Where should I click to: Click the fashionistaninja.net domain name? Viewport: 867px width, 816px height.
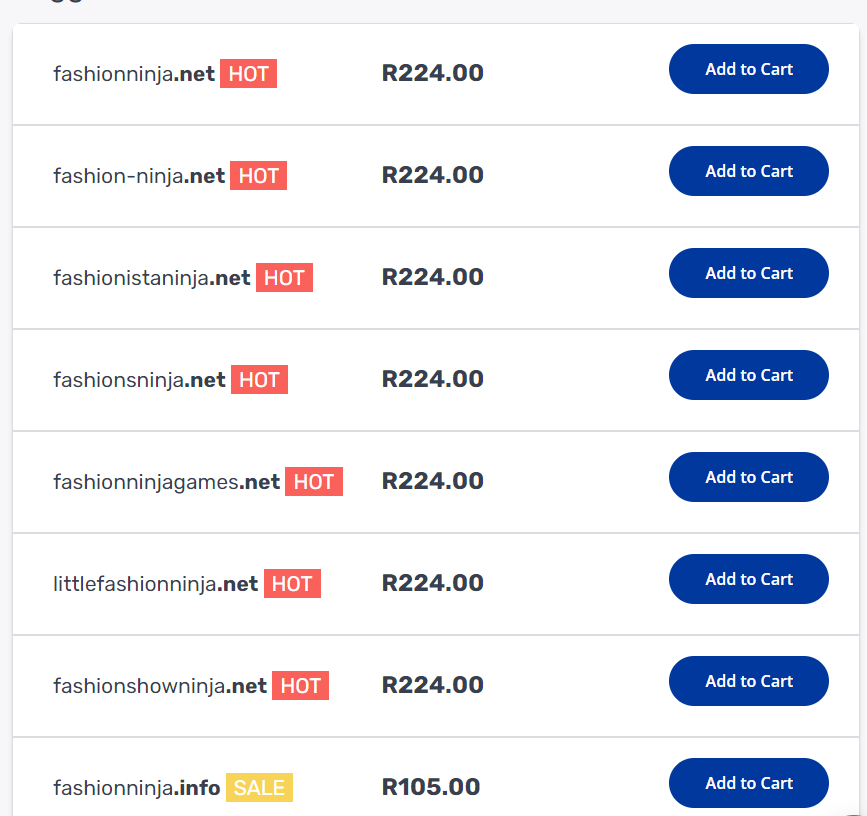point(152,278)
